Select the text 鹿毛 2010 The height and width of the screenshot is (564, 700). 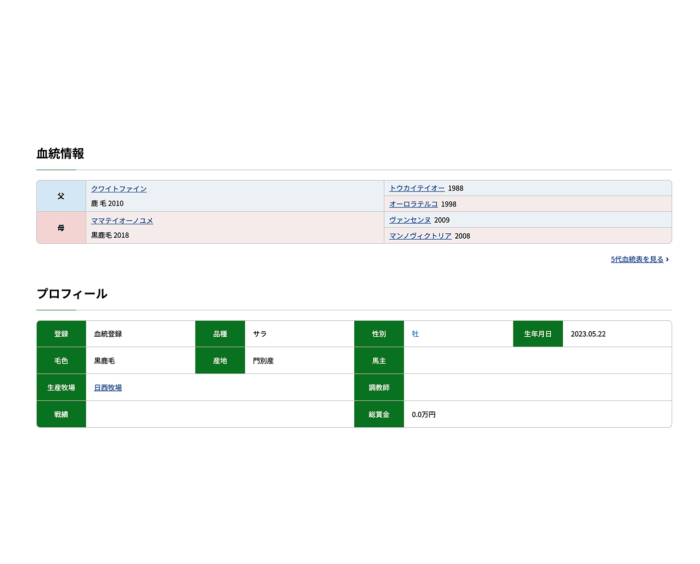tap(107, 204)
